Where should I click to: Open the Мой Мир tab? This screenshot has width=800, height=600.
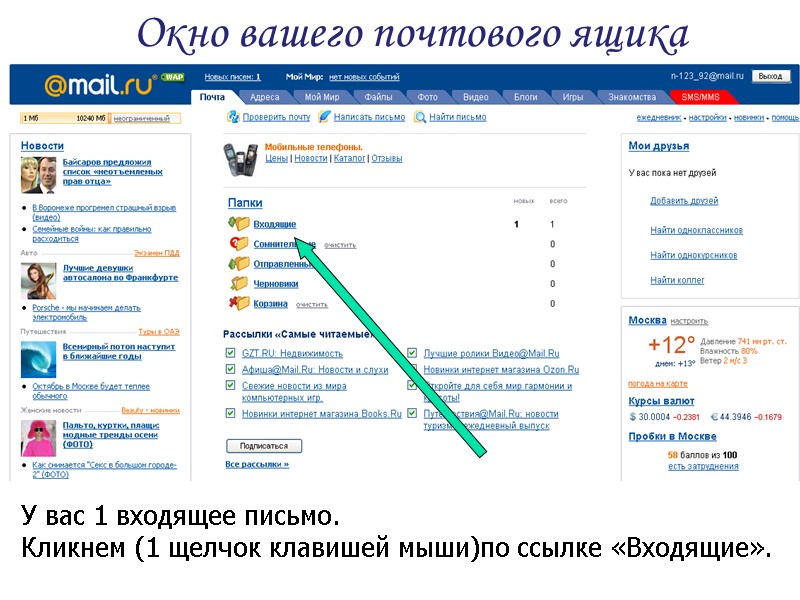(321, 97)
